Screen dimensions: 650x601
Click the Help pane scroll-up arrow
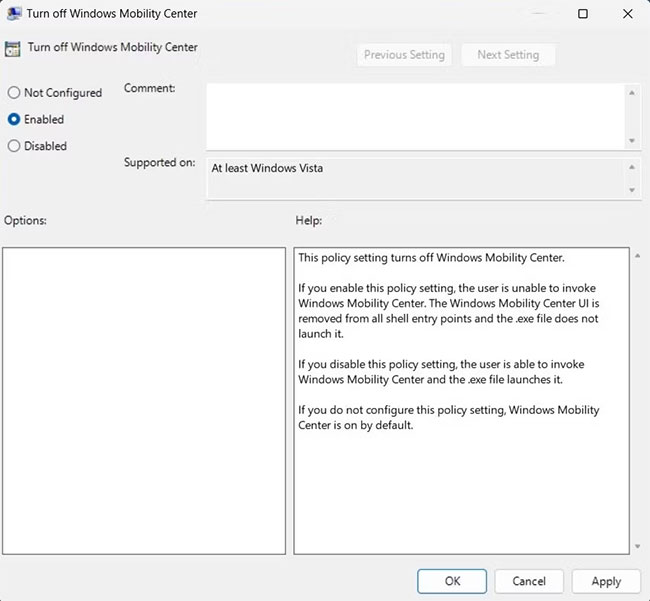pos(638,256)
